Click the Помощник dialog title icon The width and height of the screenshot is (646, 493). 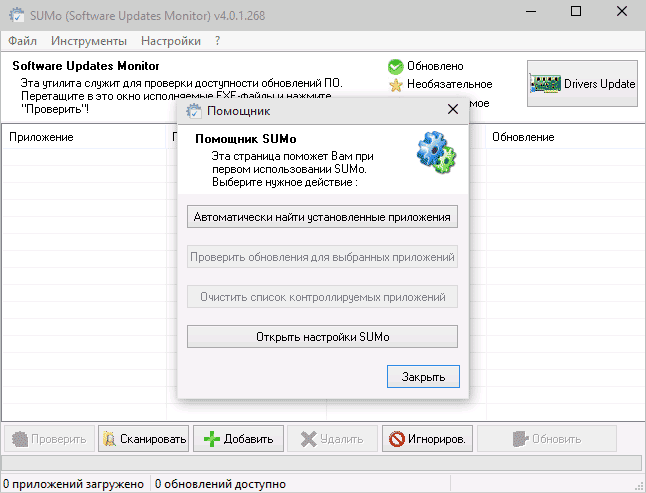(x=194, y=111)
